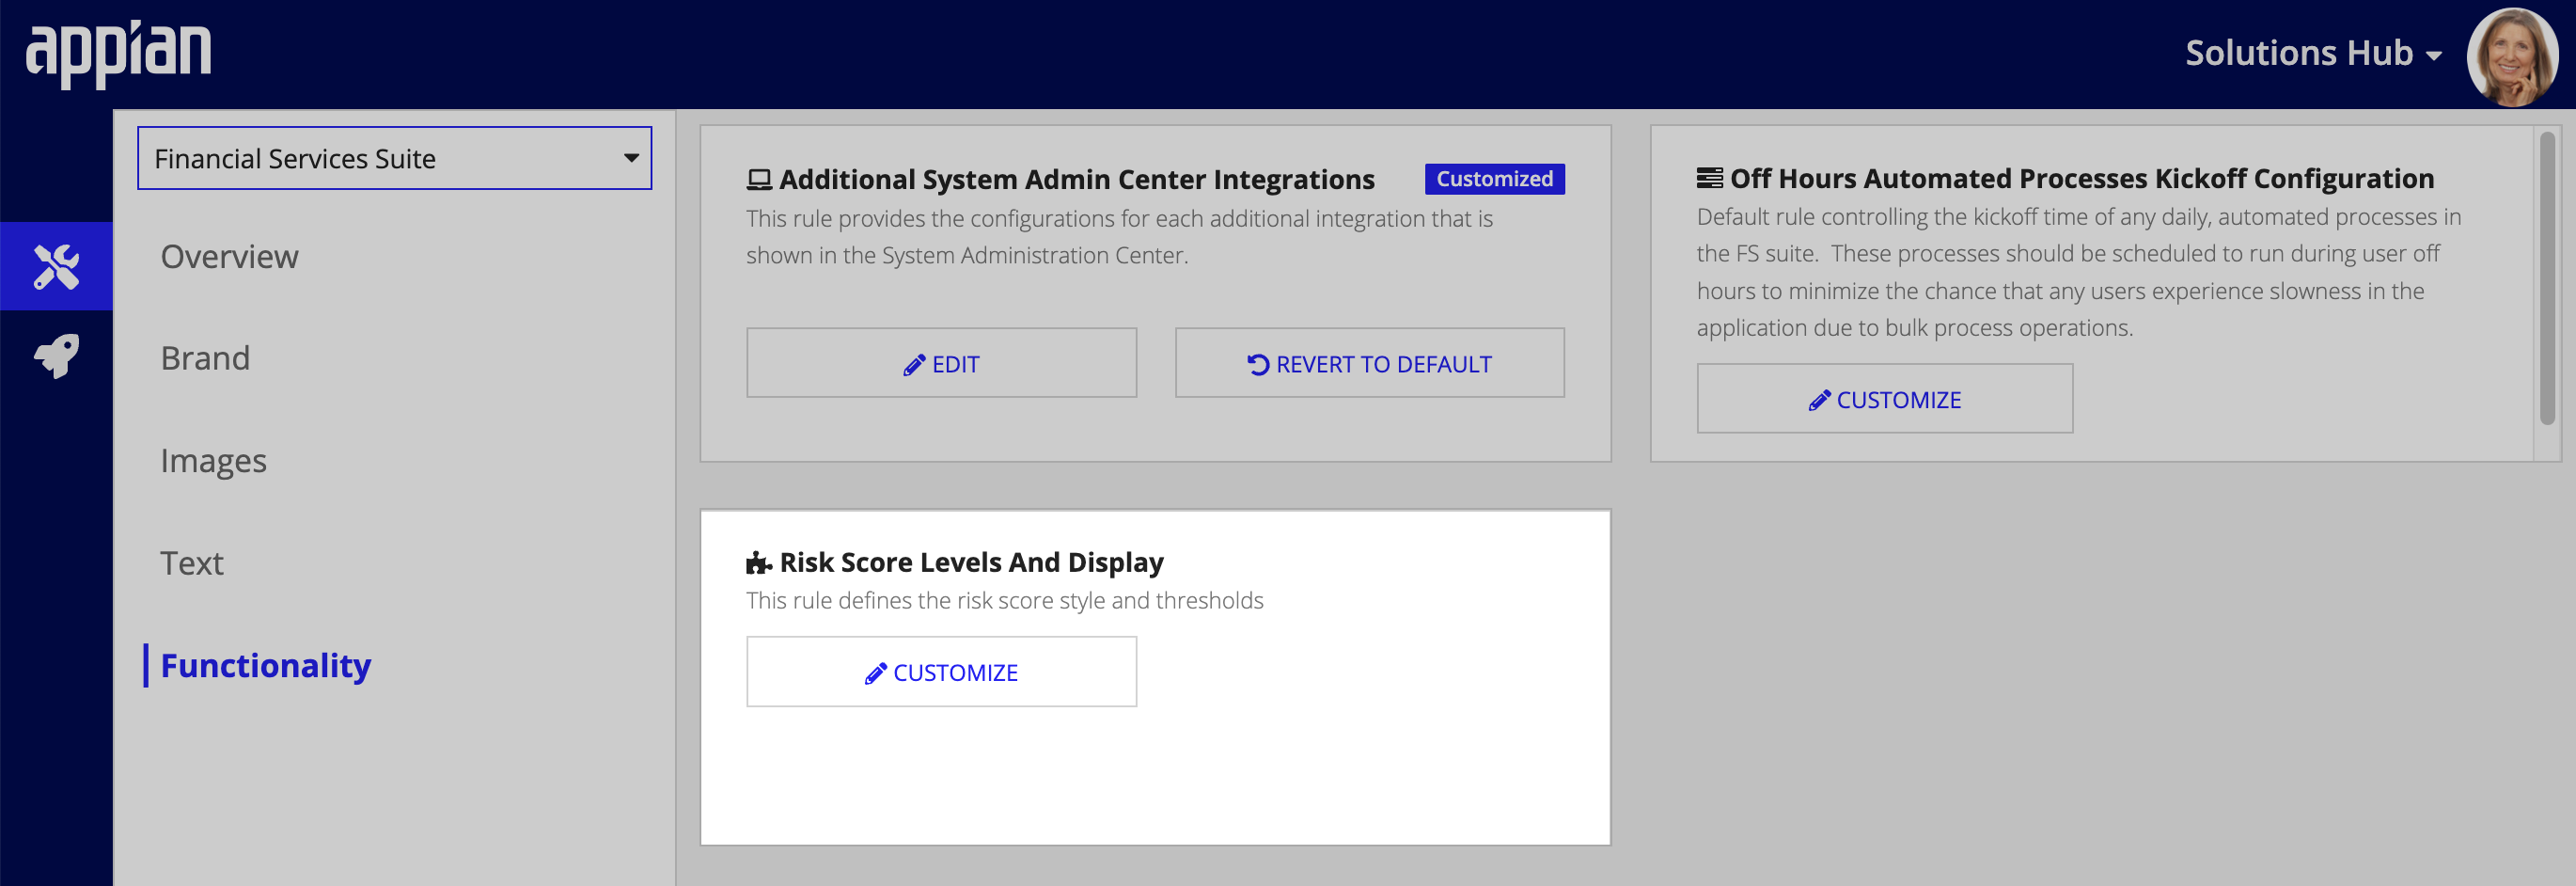Expand the Financial Services Suite dropdown

394,158
